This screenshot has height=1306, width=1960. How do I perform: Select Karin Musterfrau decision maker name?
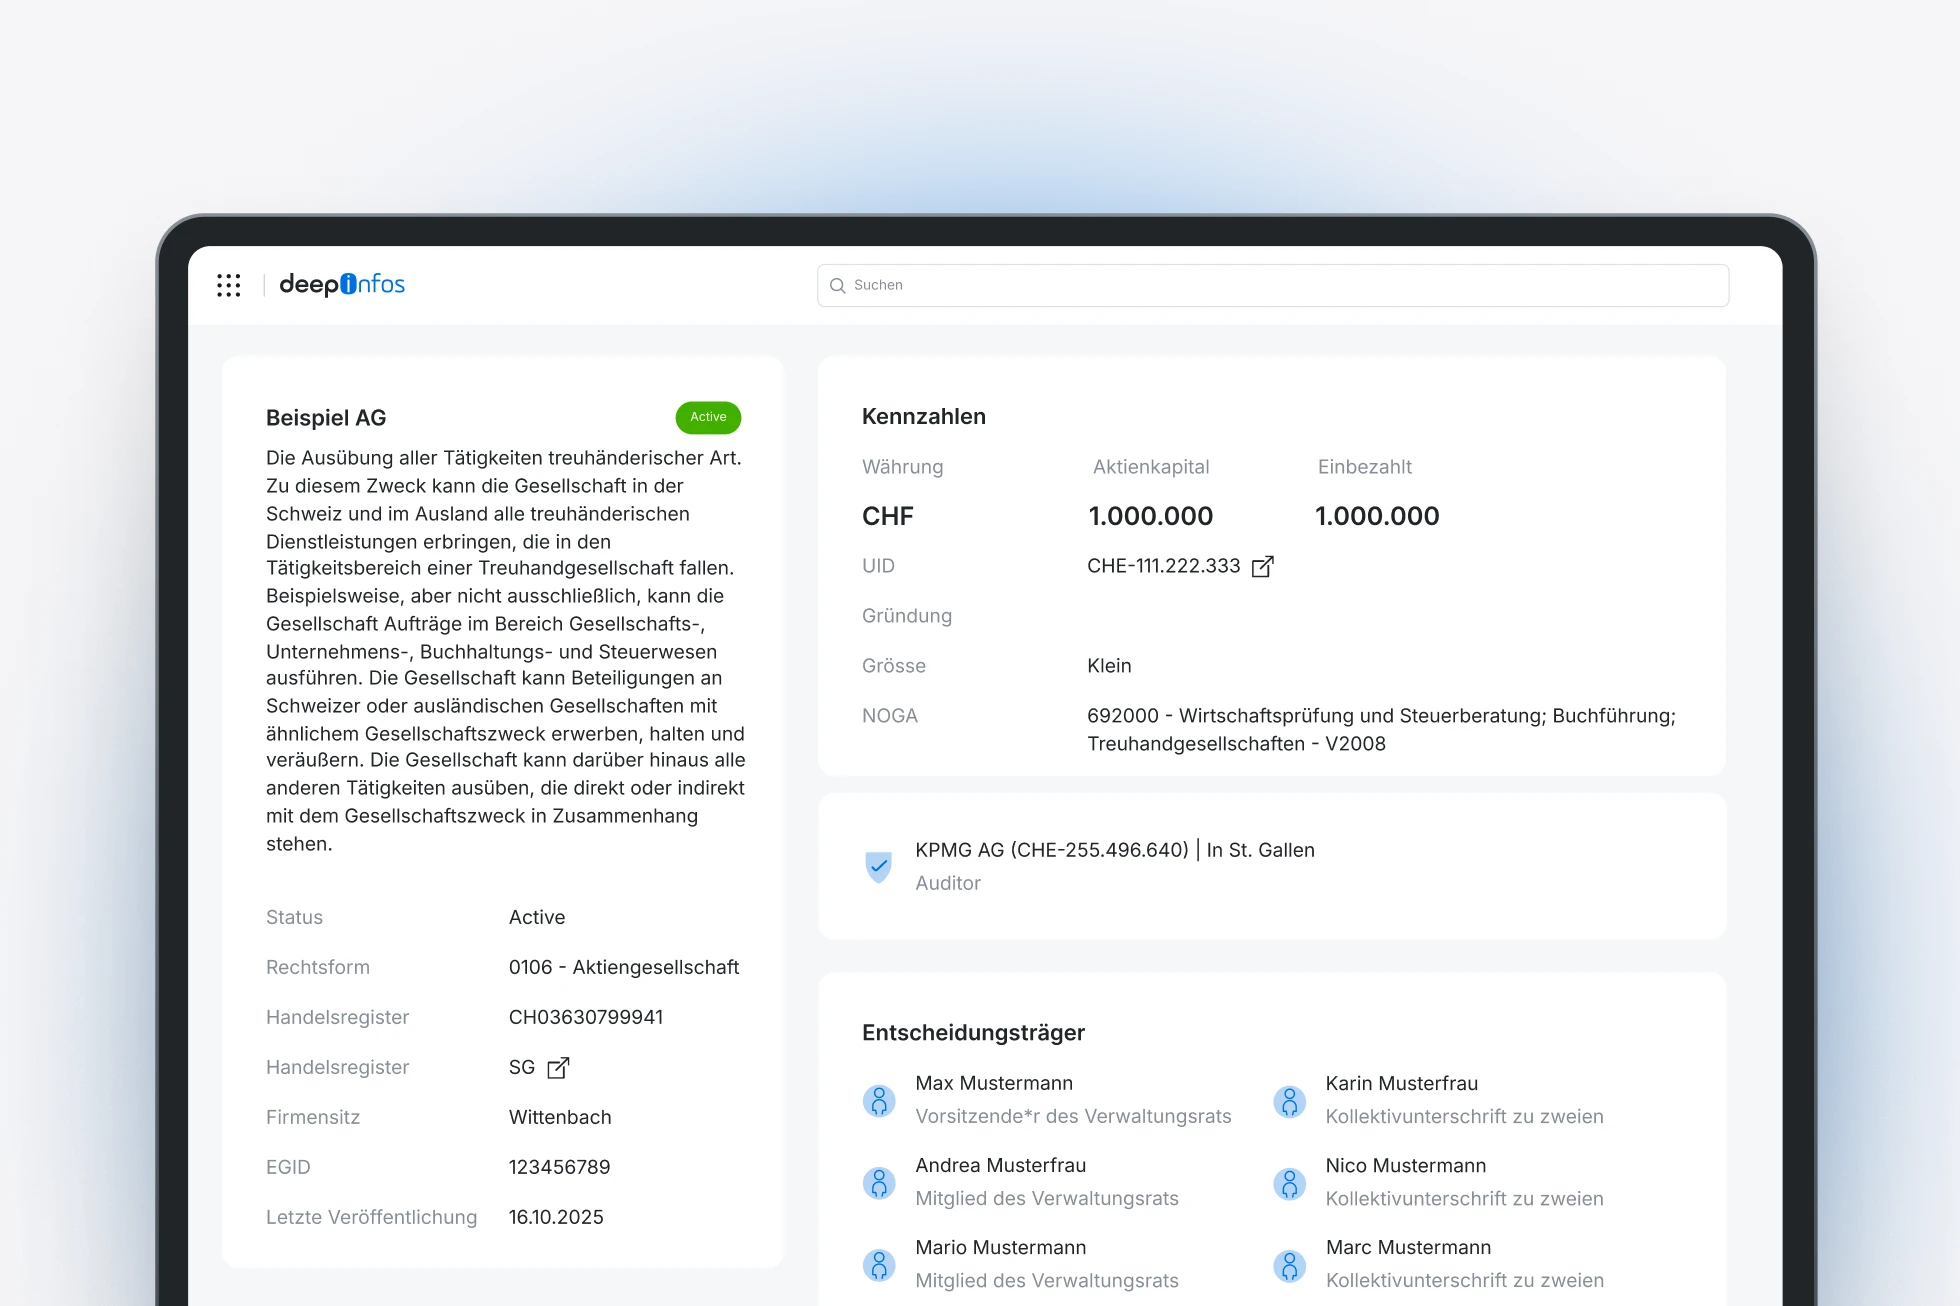click(x=1401, y=1083)
